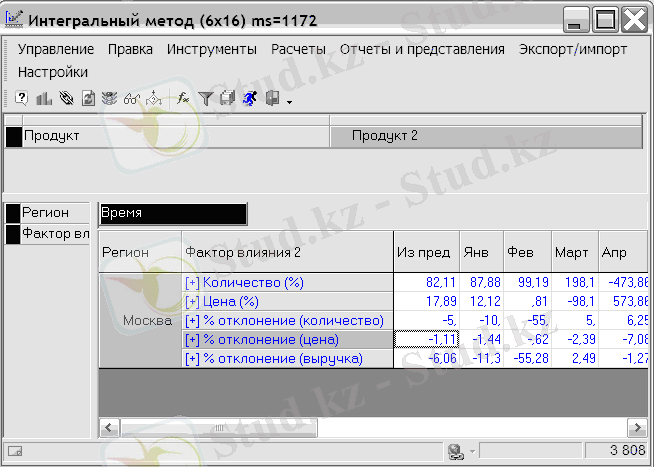Click the Янв column header

click(x=481, y=252)
